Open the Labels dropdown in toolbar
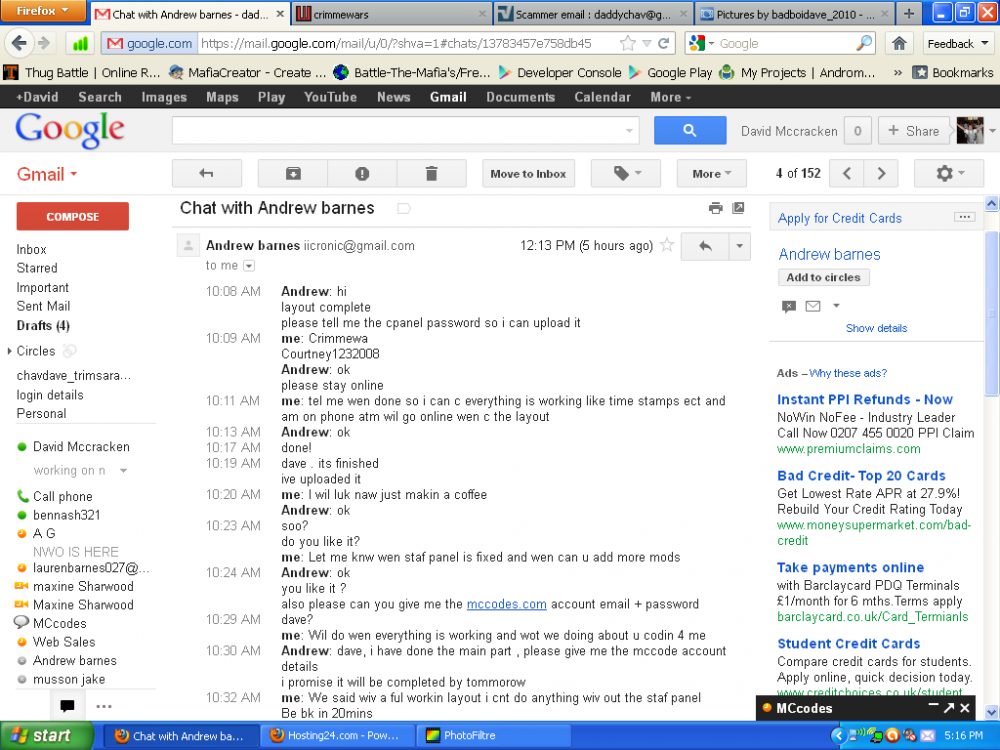This screenshot has height=750, width=1000. [x=626, y=174]
